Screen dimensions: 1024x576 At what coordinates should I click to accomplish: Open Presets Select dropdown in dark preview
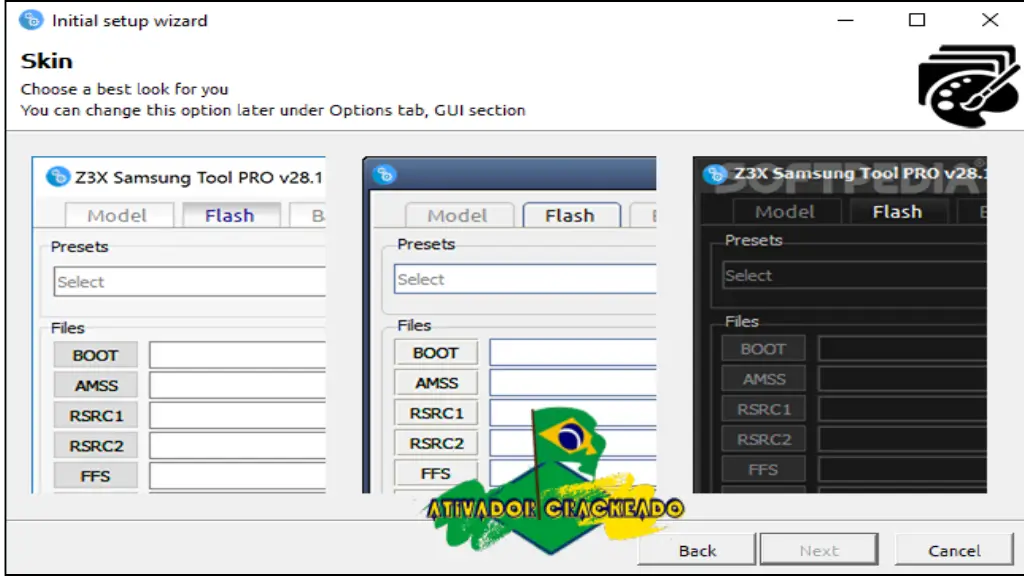854,275
